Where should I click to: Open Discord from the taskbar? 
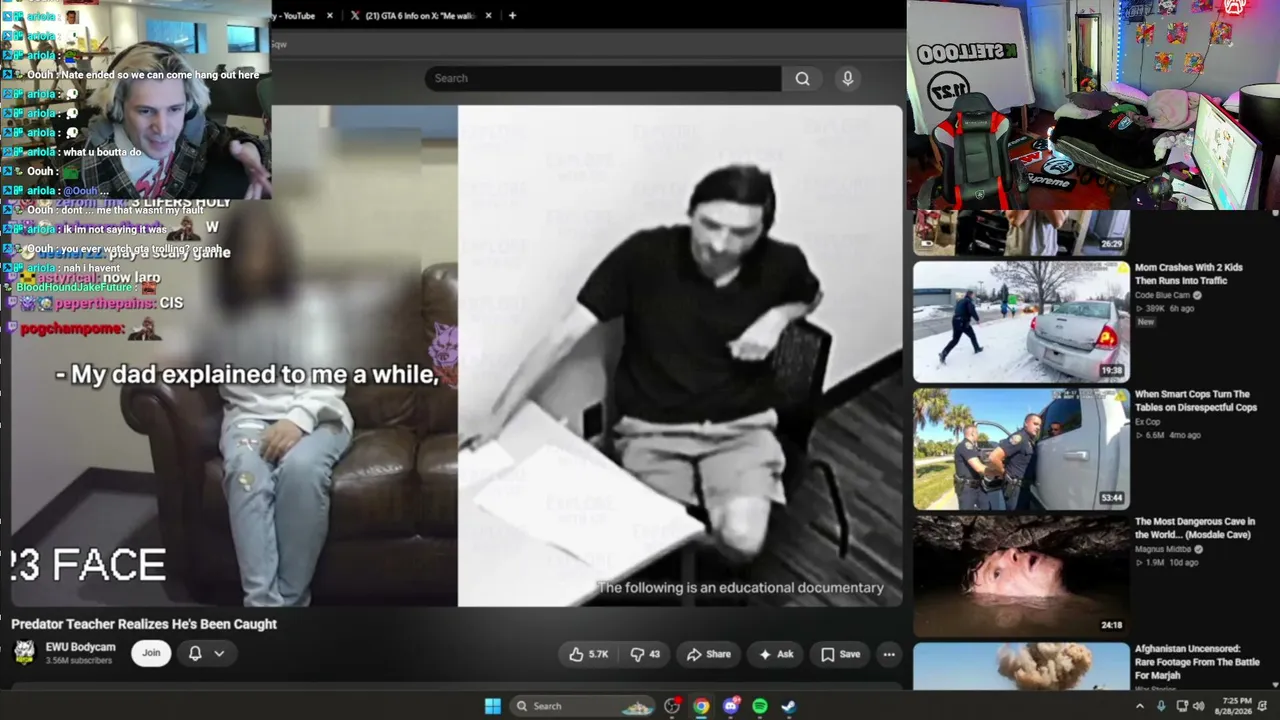[x=731, y=706]
